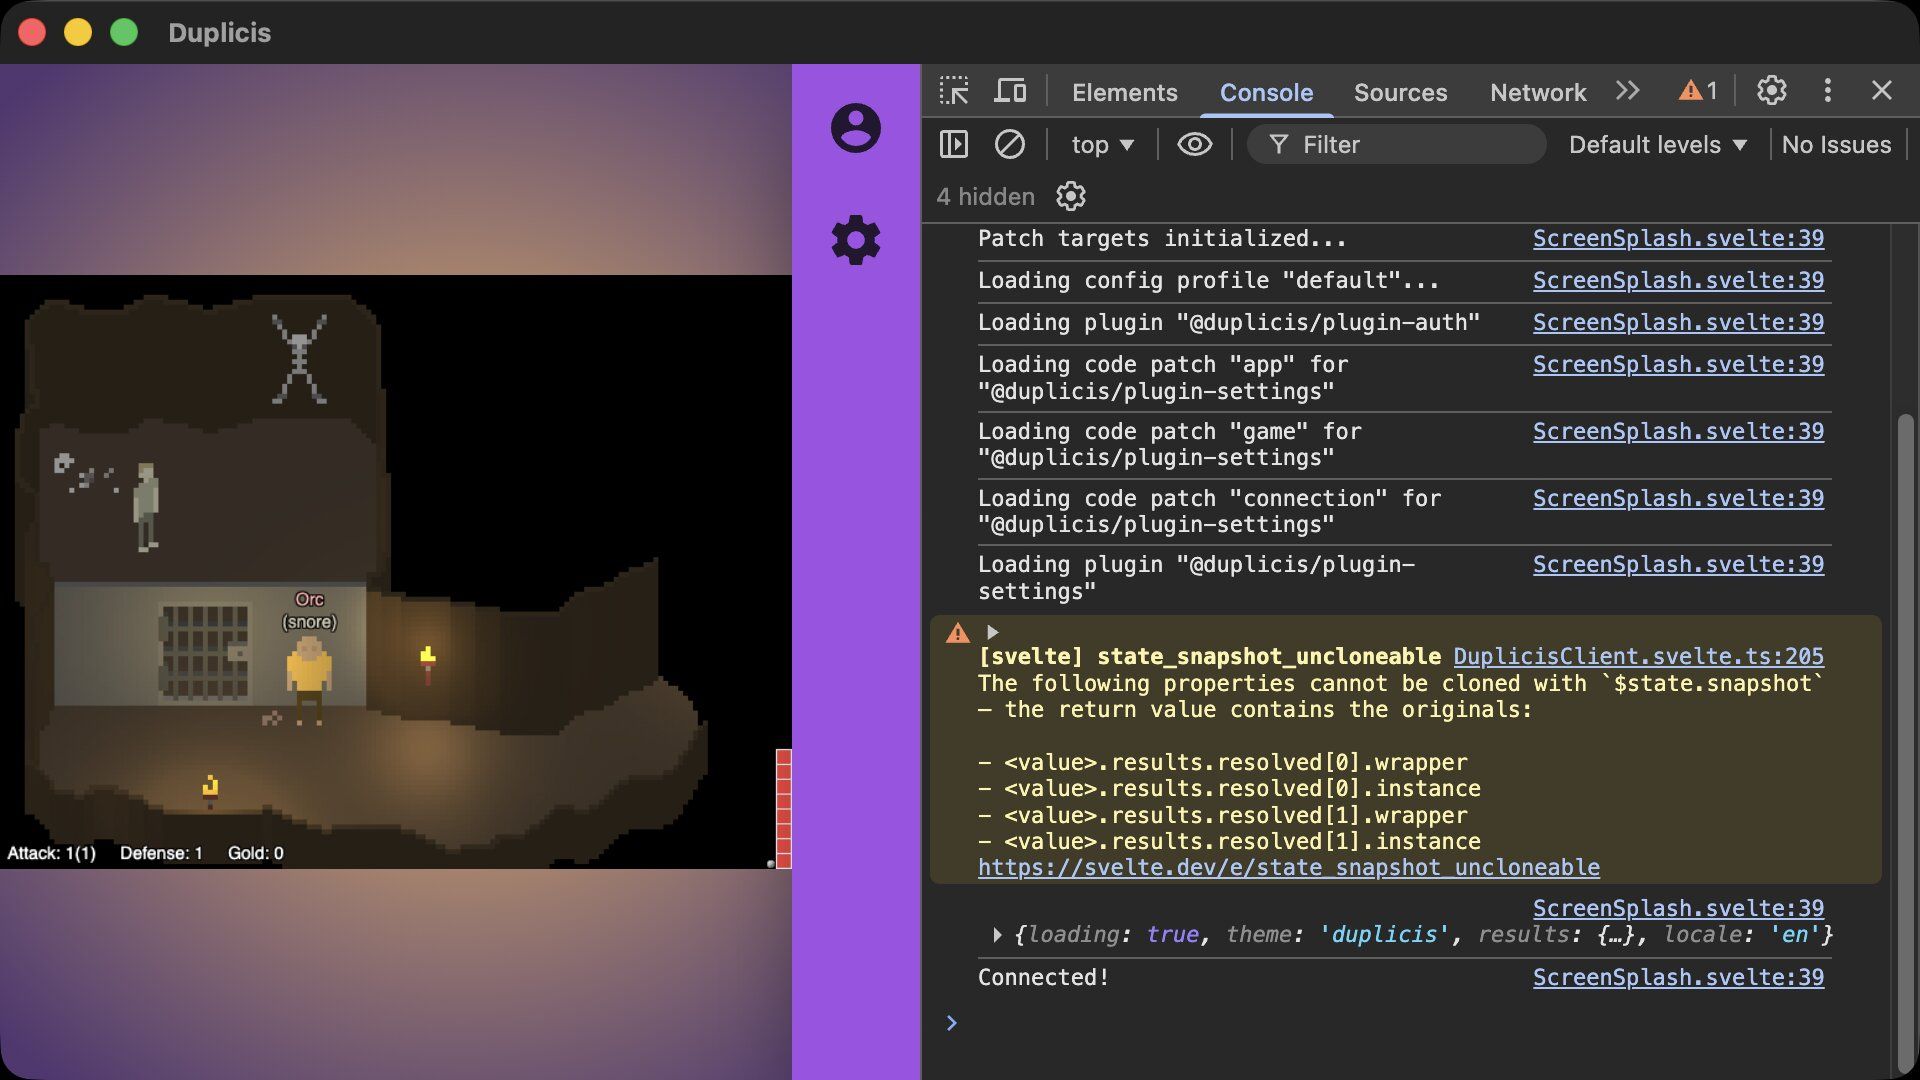Toggle the console sidebar panel
1920x1080 pixels.
click(954, 144)
